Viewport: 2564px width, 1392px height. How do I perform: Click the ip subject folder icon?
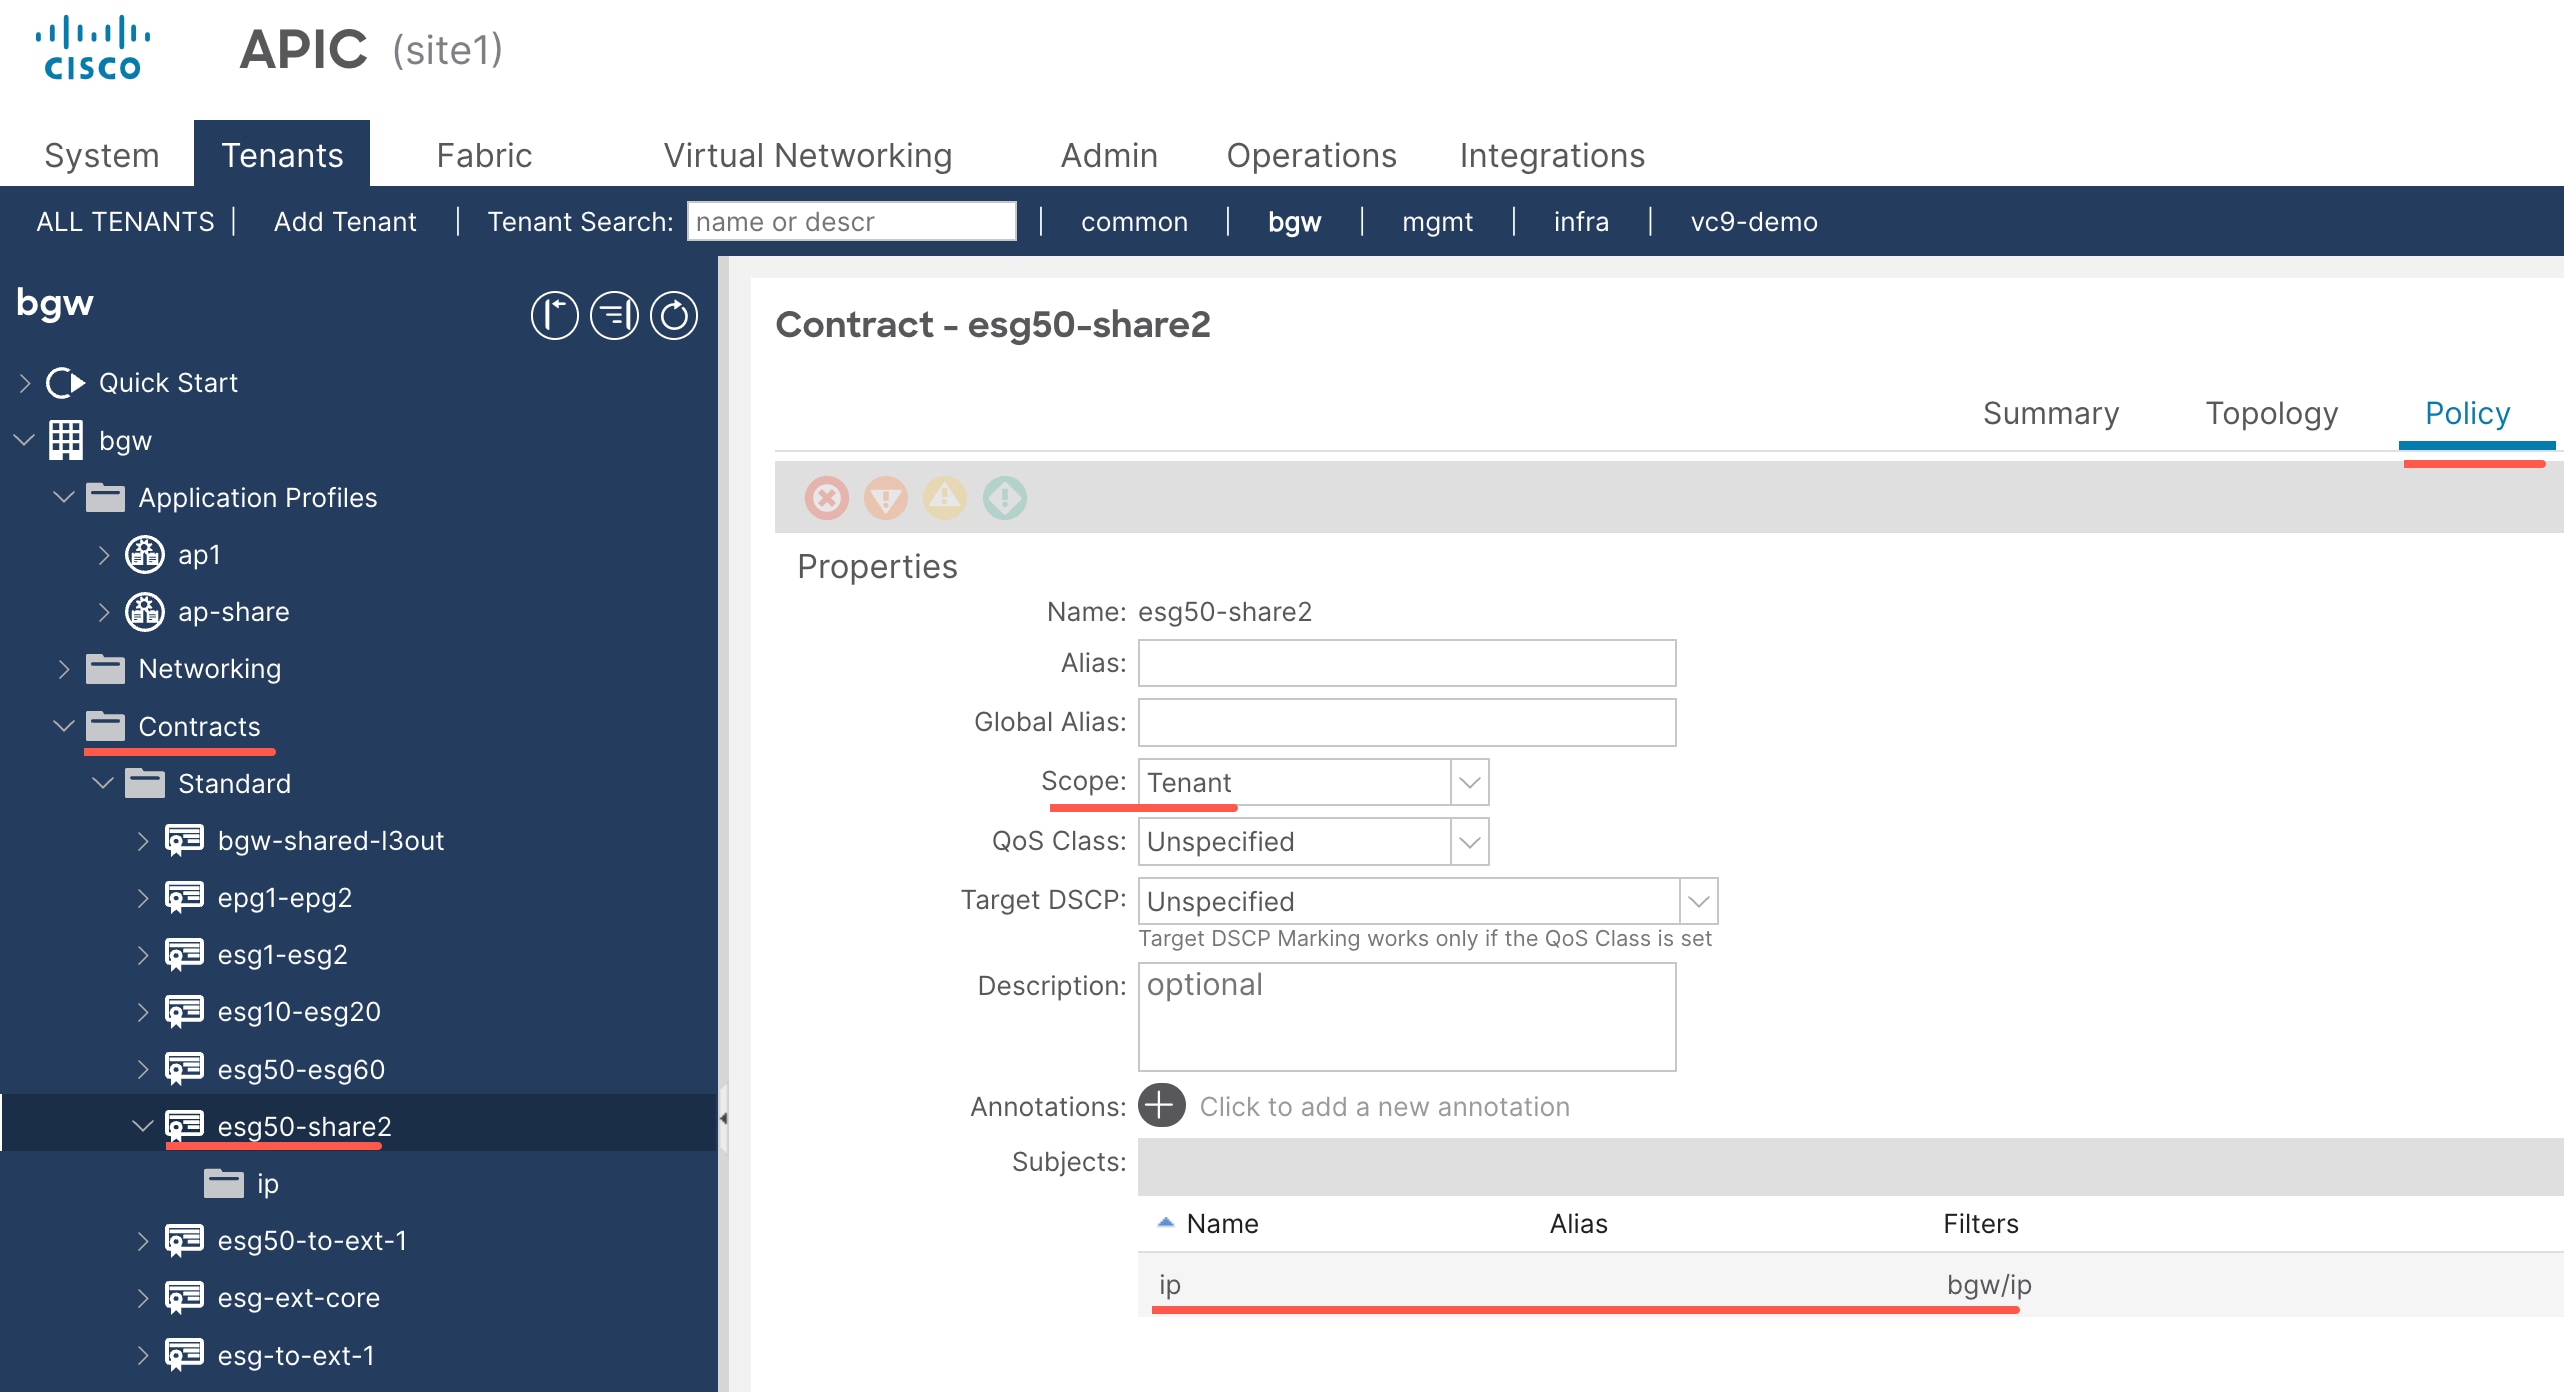point(224,1183)
